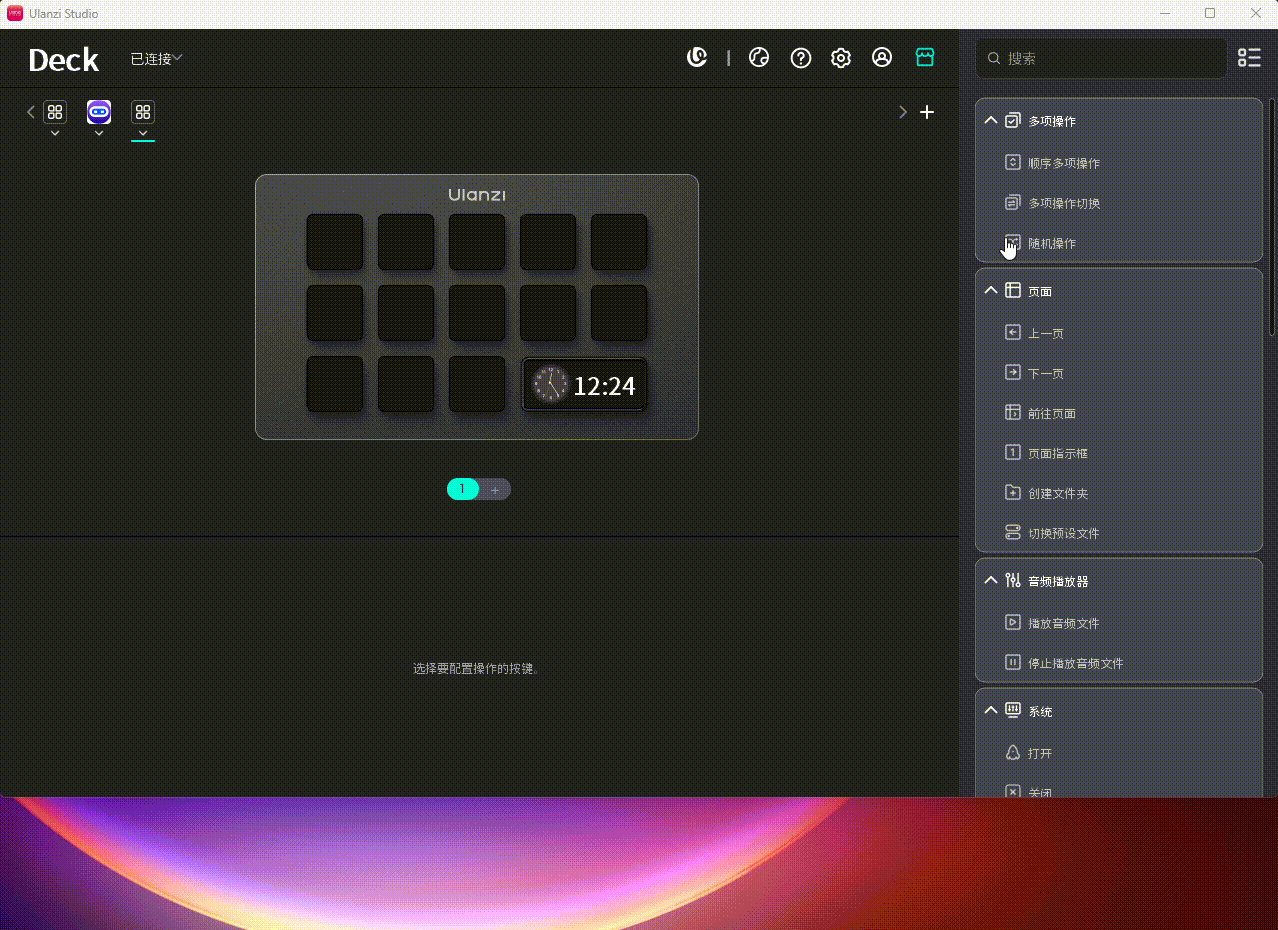Select page 1 indicator tab
This screenshot has height=930, width=1278.
pyautogui.click(x=462, y=489)
